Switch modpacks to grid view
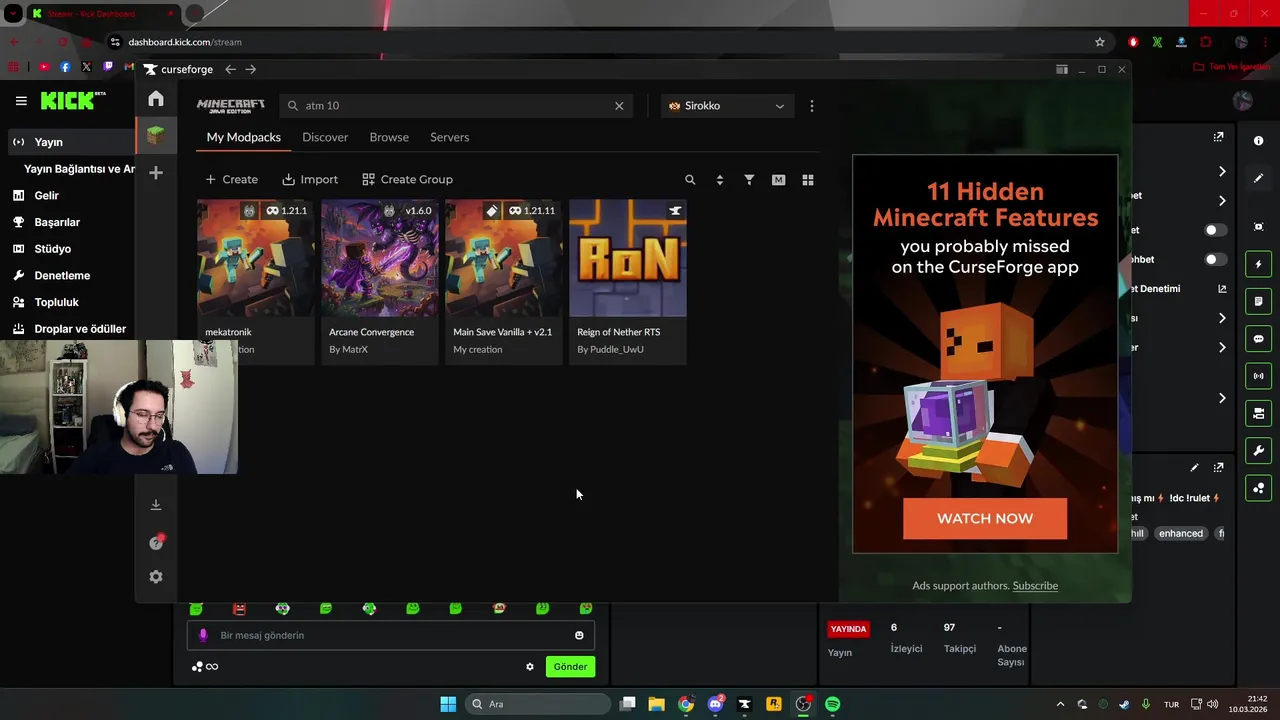 tap(808, 180)
